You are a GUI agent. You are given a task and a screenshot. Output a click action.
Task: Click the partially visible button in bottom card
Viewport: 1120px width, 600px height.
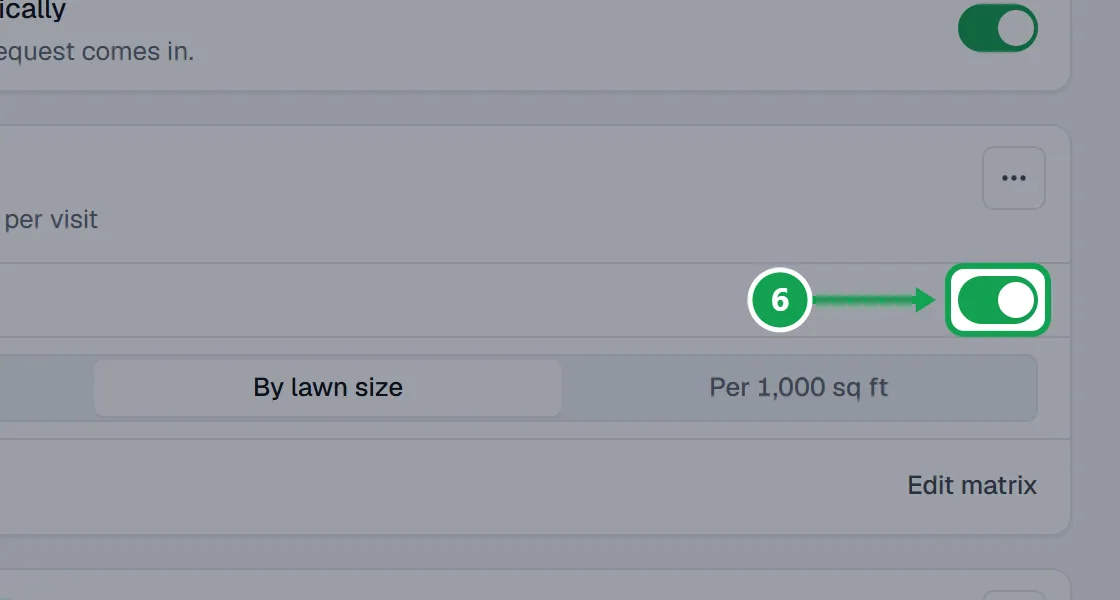pos(1014,596)
